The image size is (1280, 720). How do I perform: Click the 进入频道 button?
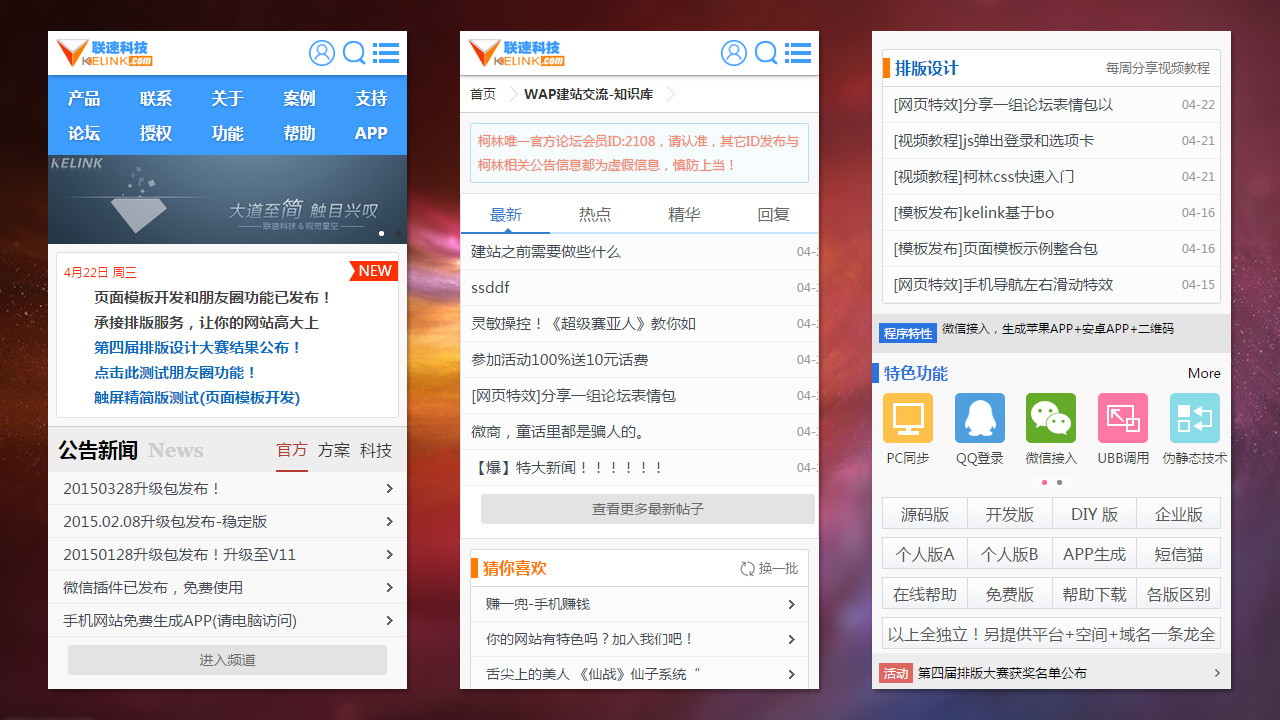[227, 660]
